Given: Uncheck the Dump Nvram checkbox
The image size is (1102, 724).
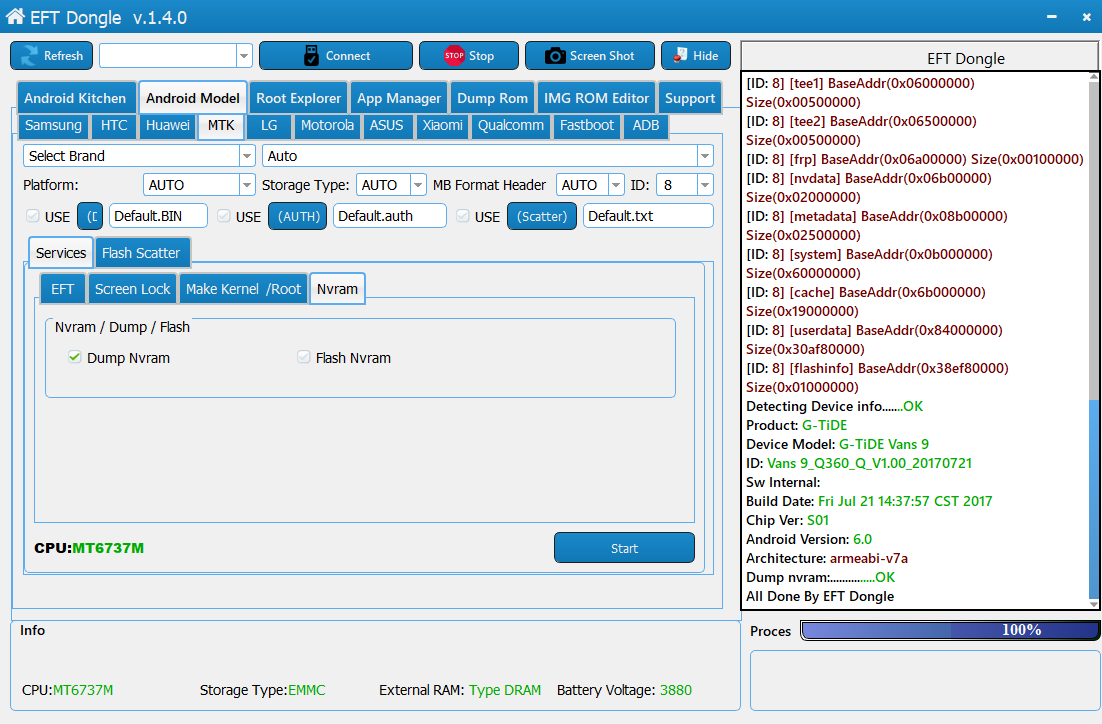Looking at the screenshot, I should [75, 357].
